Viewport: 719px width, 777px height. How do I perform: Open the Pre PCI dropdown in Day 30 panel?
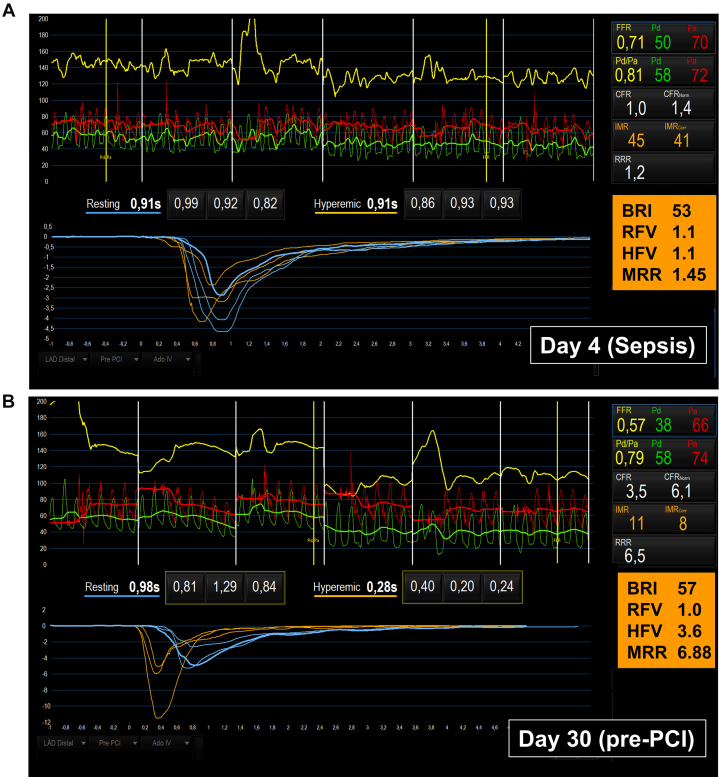(x=115, y=743)
